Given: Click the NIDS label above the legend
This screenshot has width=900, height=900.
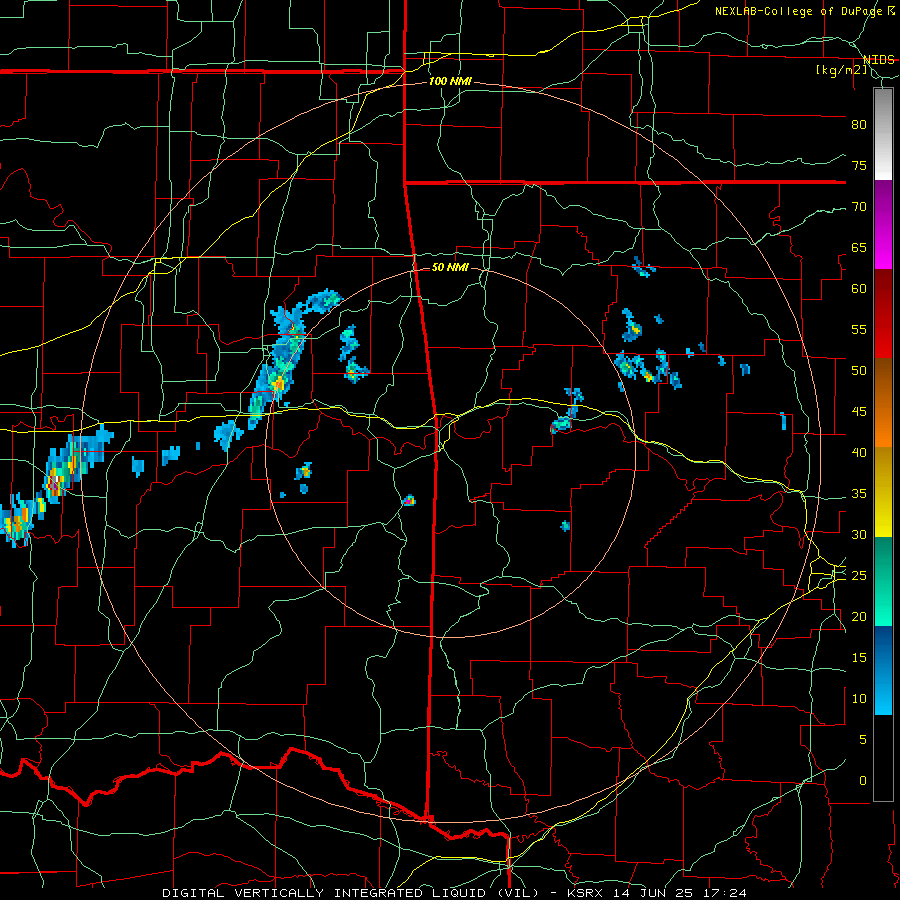Looking at the screenshot, I should click(x=879, y=60).
